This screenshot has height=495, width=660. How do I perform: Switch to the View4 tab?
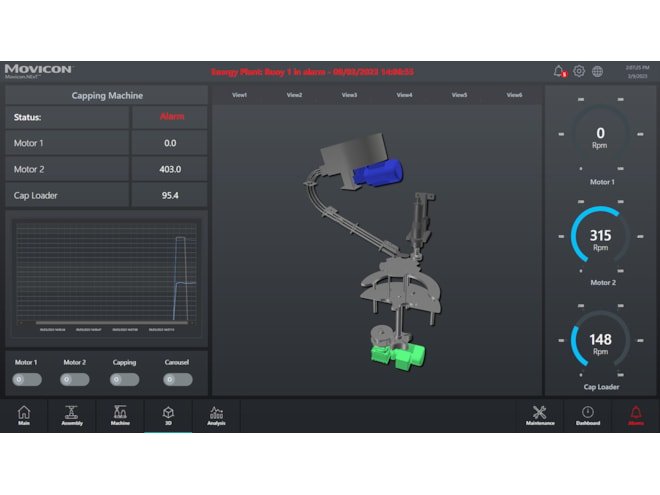(404, 95)
